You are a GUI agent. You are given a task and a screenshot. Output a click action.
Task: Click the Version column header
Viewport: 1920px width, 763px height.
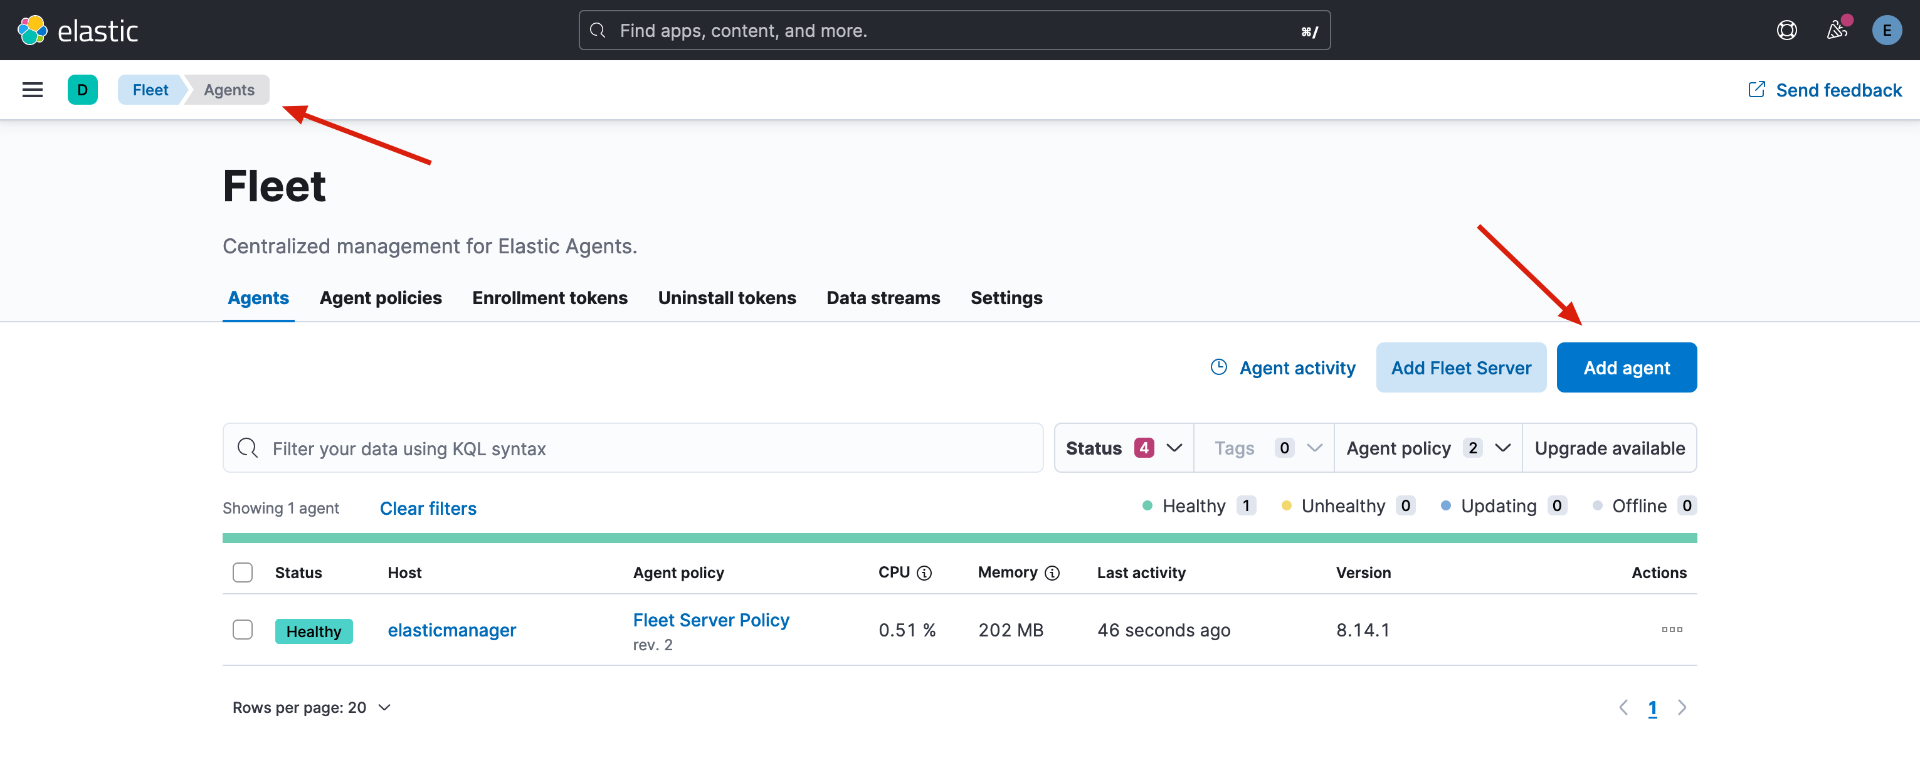(1363, 573)
